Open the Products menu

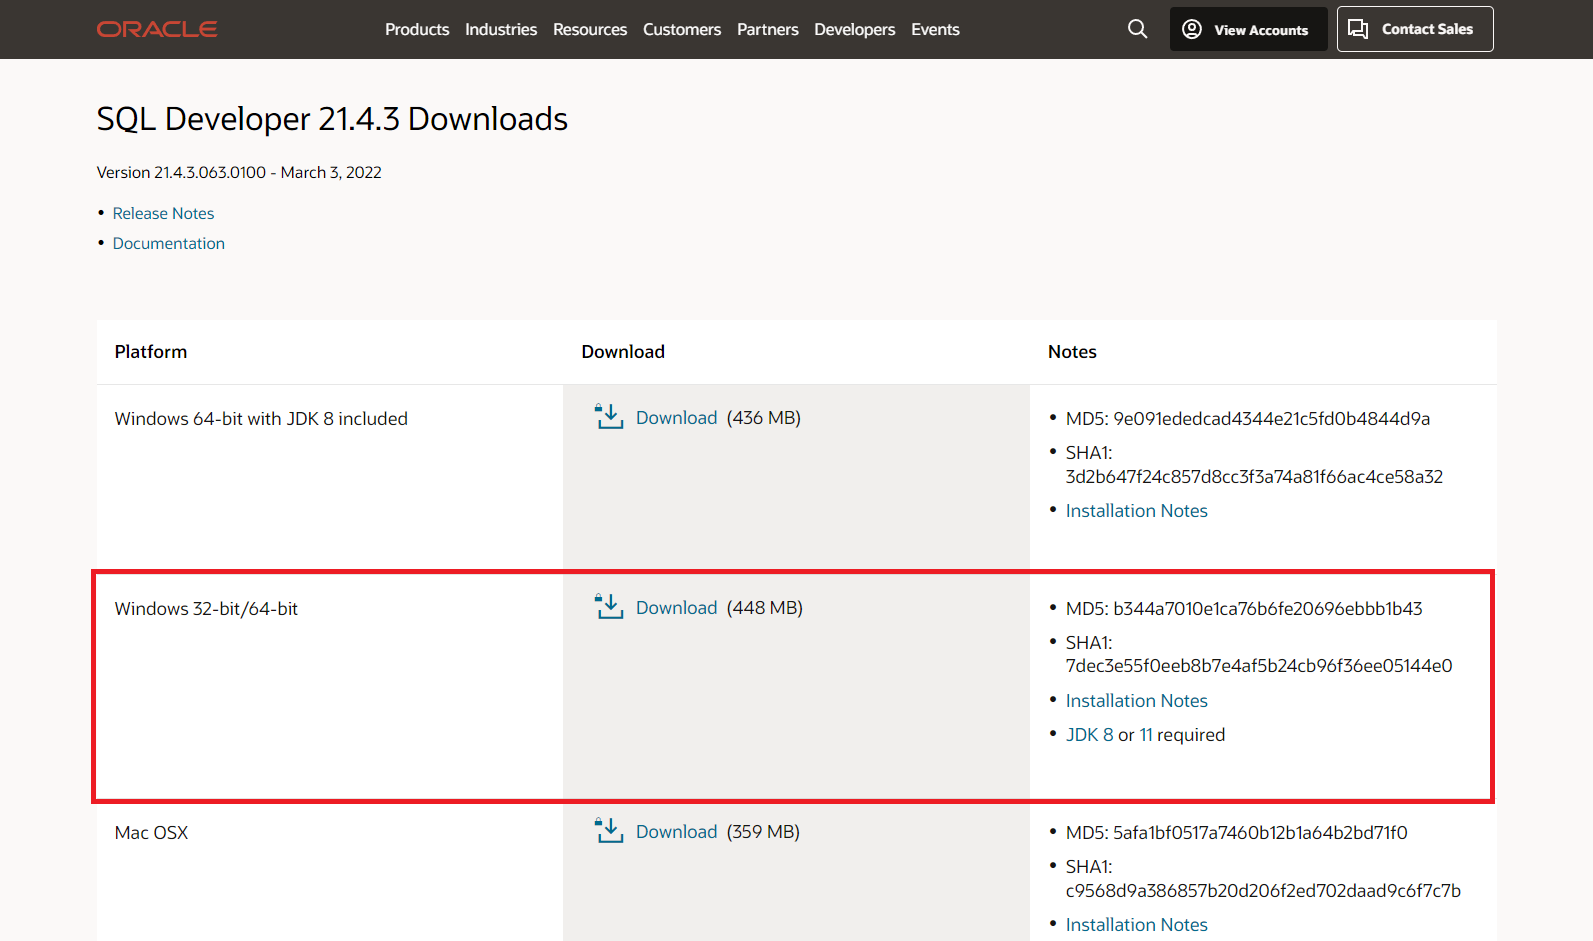[x=417, y=30]
